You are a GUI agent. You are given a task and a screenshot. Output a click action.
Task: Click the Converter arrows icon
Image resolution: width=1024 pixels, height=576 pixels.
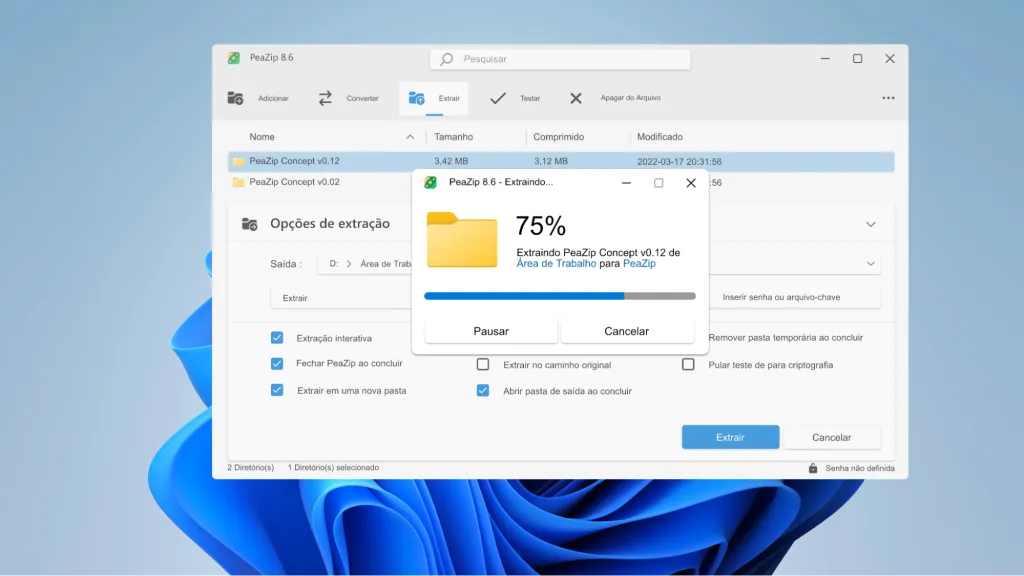(x=325, y=98)
